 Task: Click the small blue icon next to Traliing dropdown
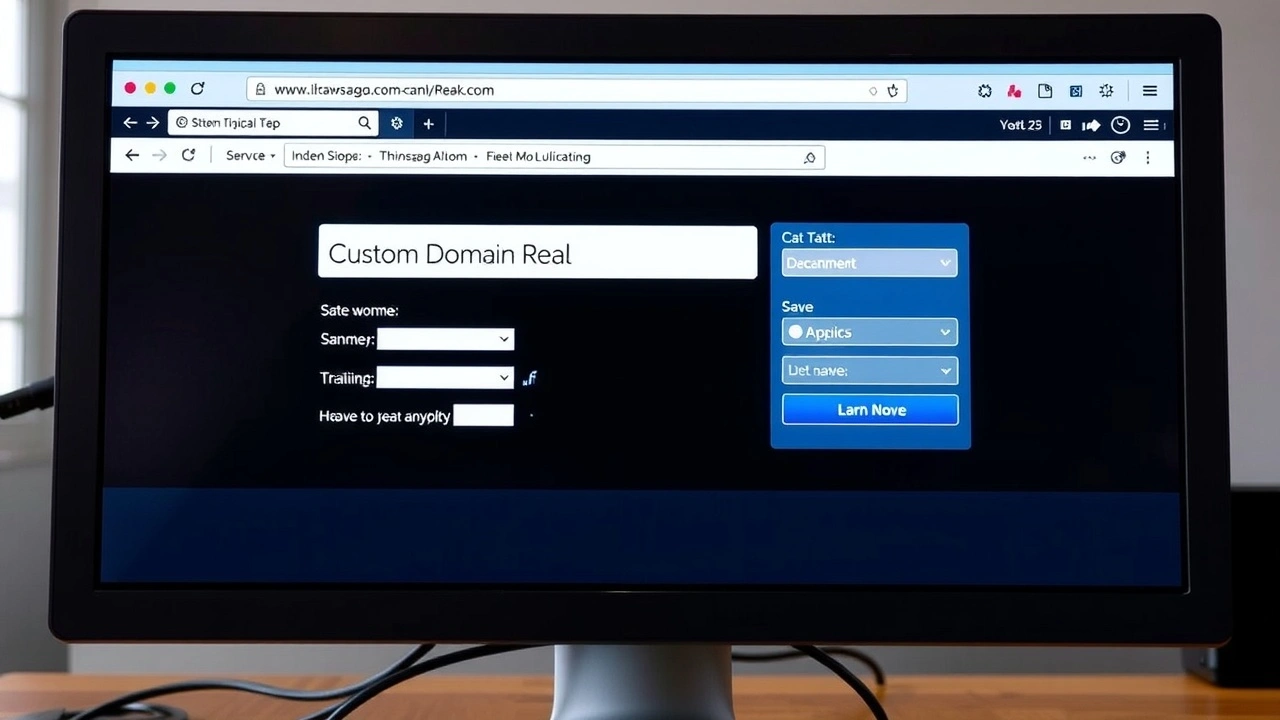click(531, 378)
